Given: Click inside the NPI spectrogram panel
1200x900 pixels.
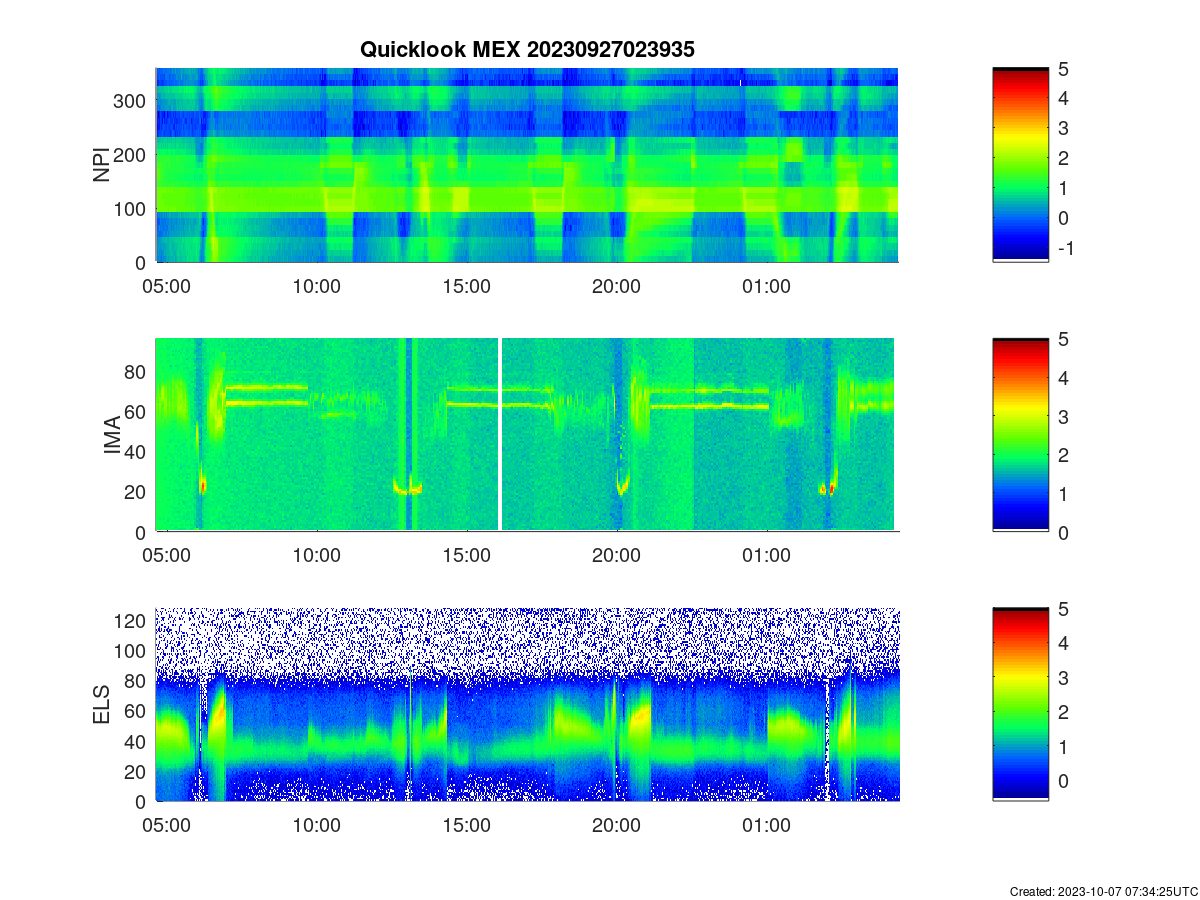Looking at the screenshot, I should 527,165.
